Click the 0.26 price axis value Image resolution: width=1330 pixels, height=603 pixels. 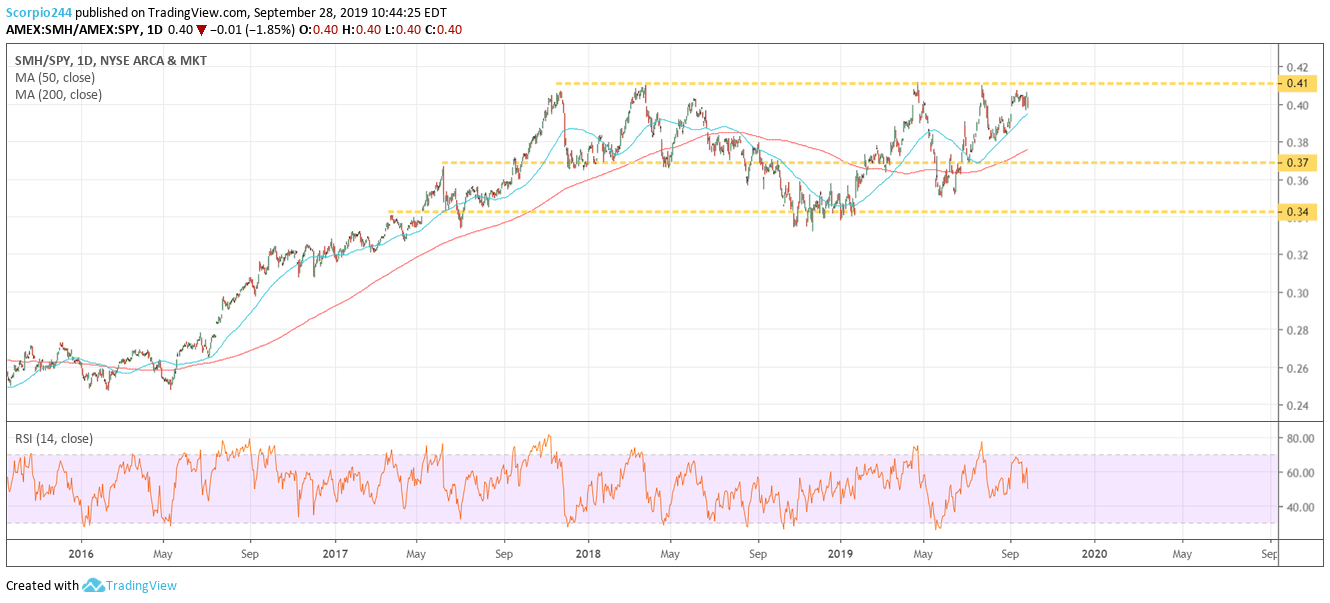click(x=1300, y=368)
